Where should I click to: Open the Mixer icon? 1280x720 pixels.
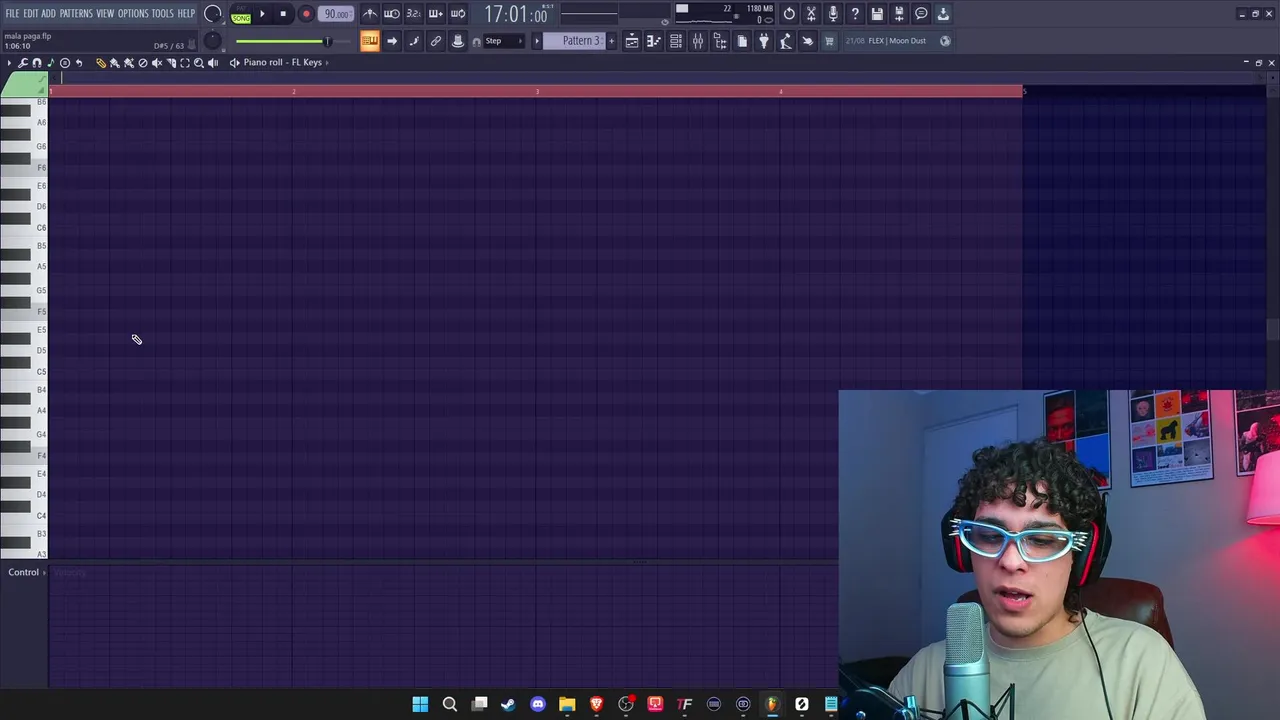coord(698,41)
